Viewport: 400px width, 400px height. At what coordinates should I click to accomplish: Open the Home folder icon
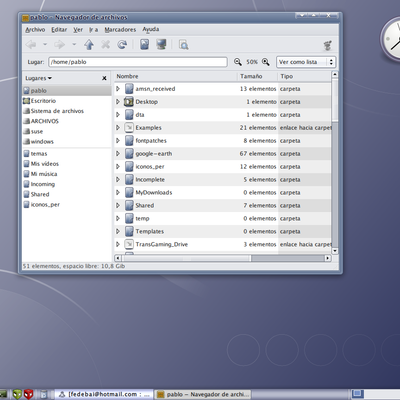coord(144,44)
